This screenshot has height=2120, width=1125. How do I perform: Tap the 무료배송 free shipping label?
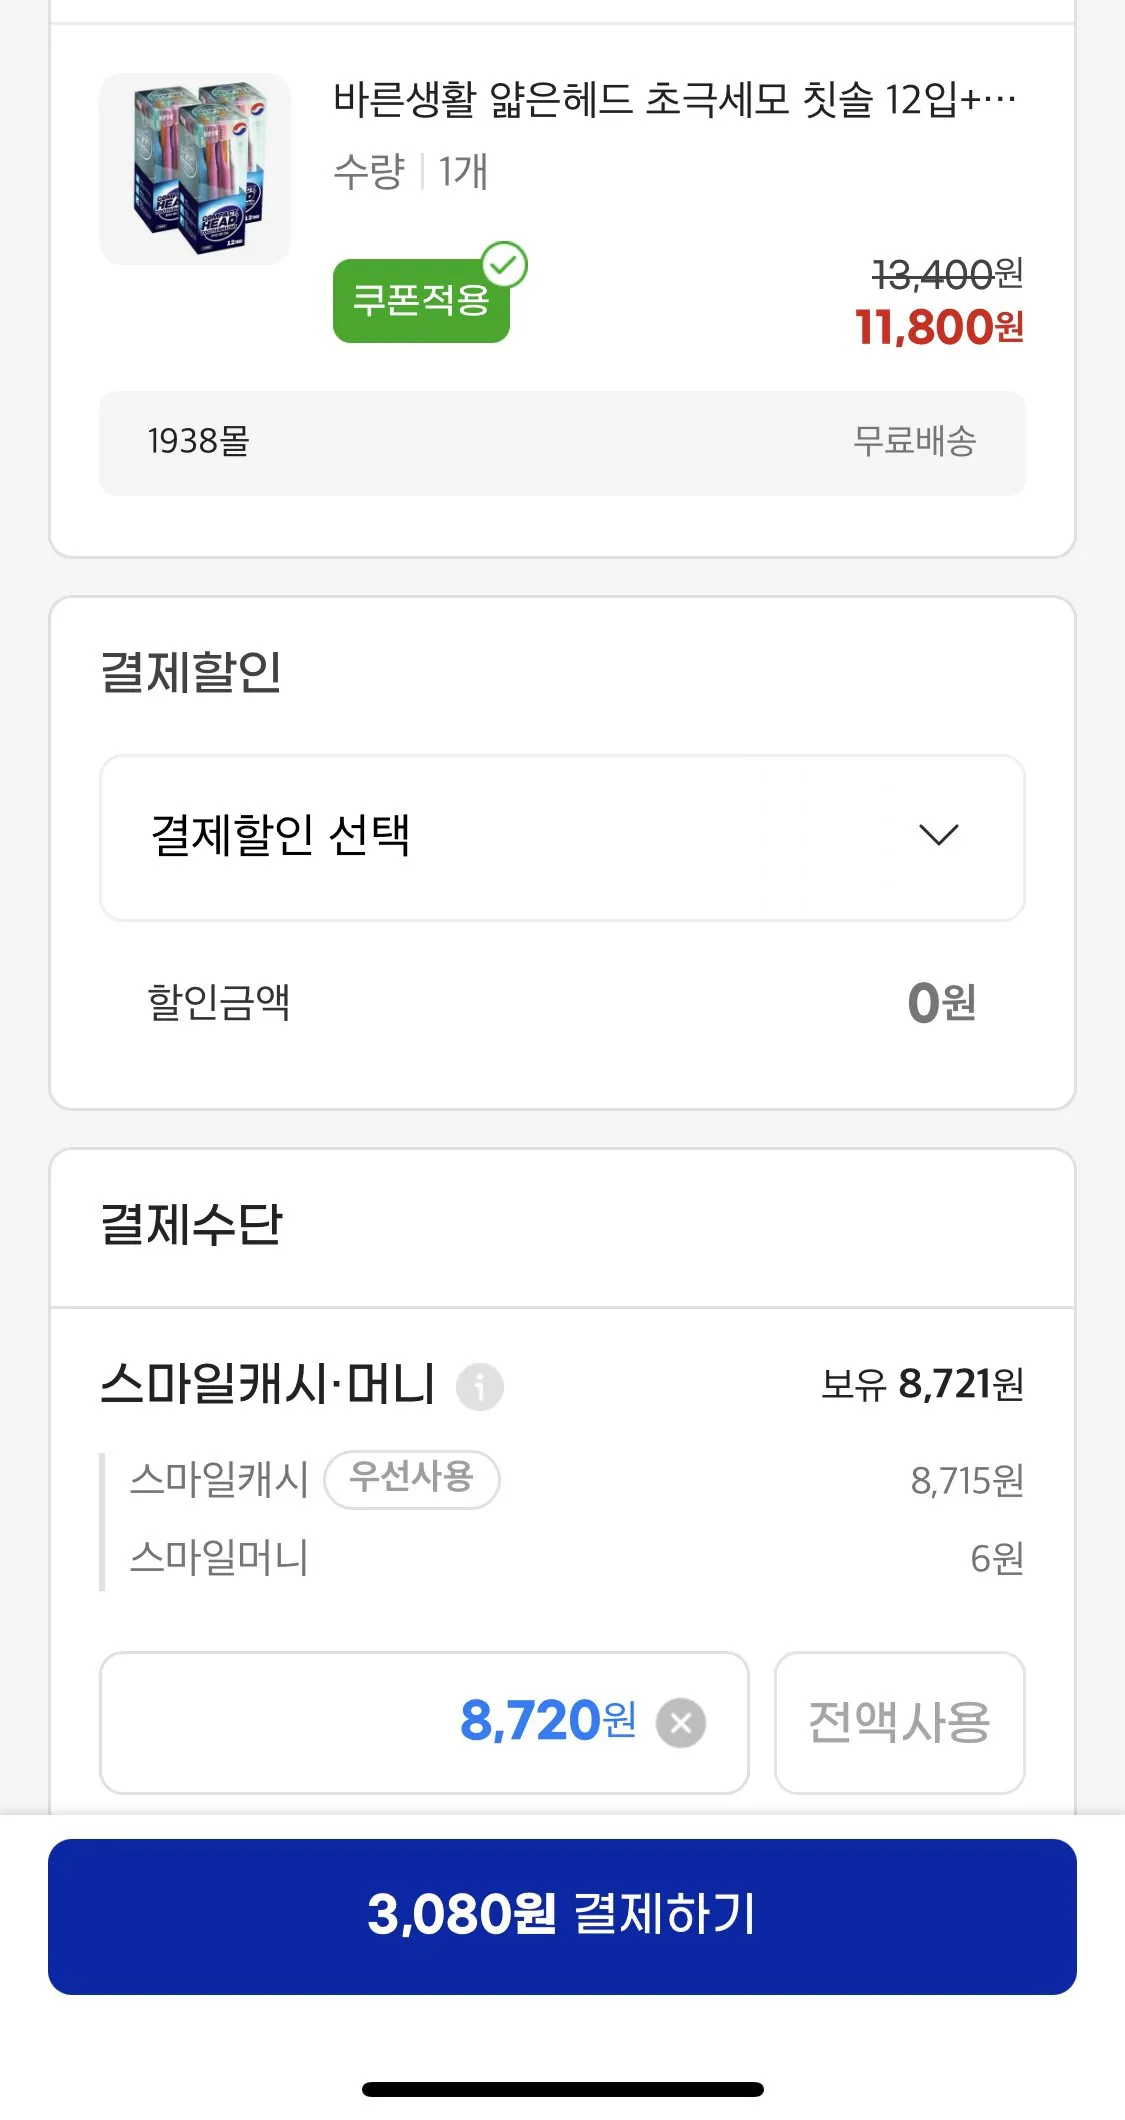click(x=914, y=441)
